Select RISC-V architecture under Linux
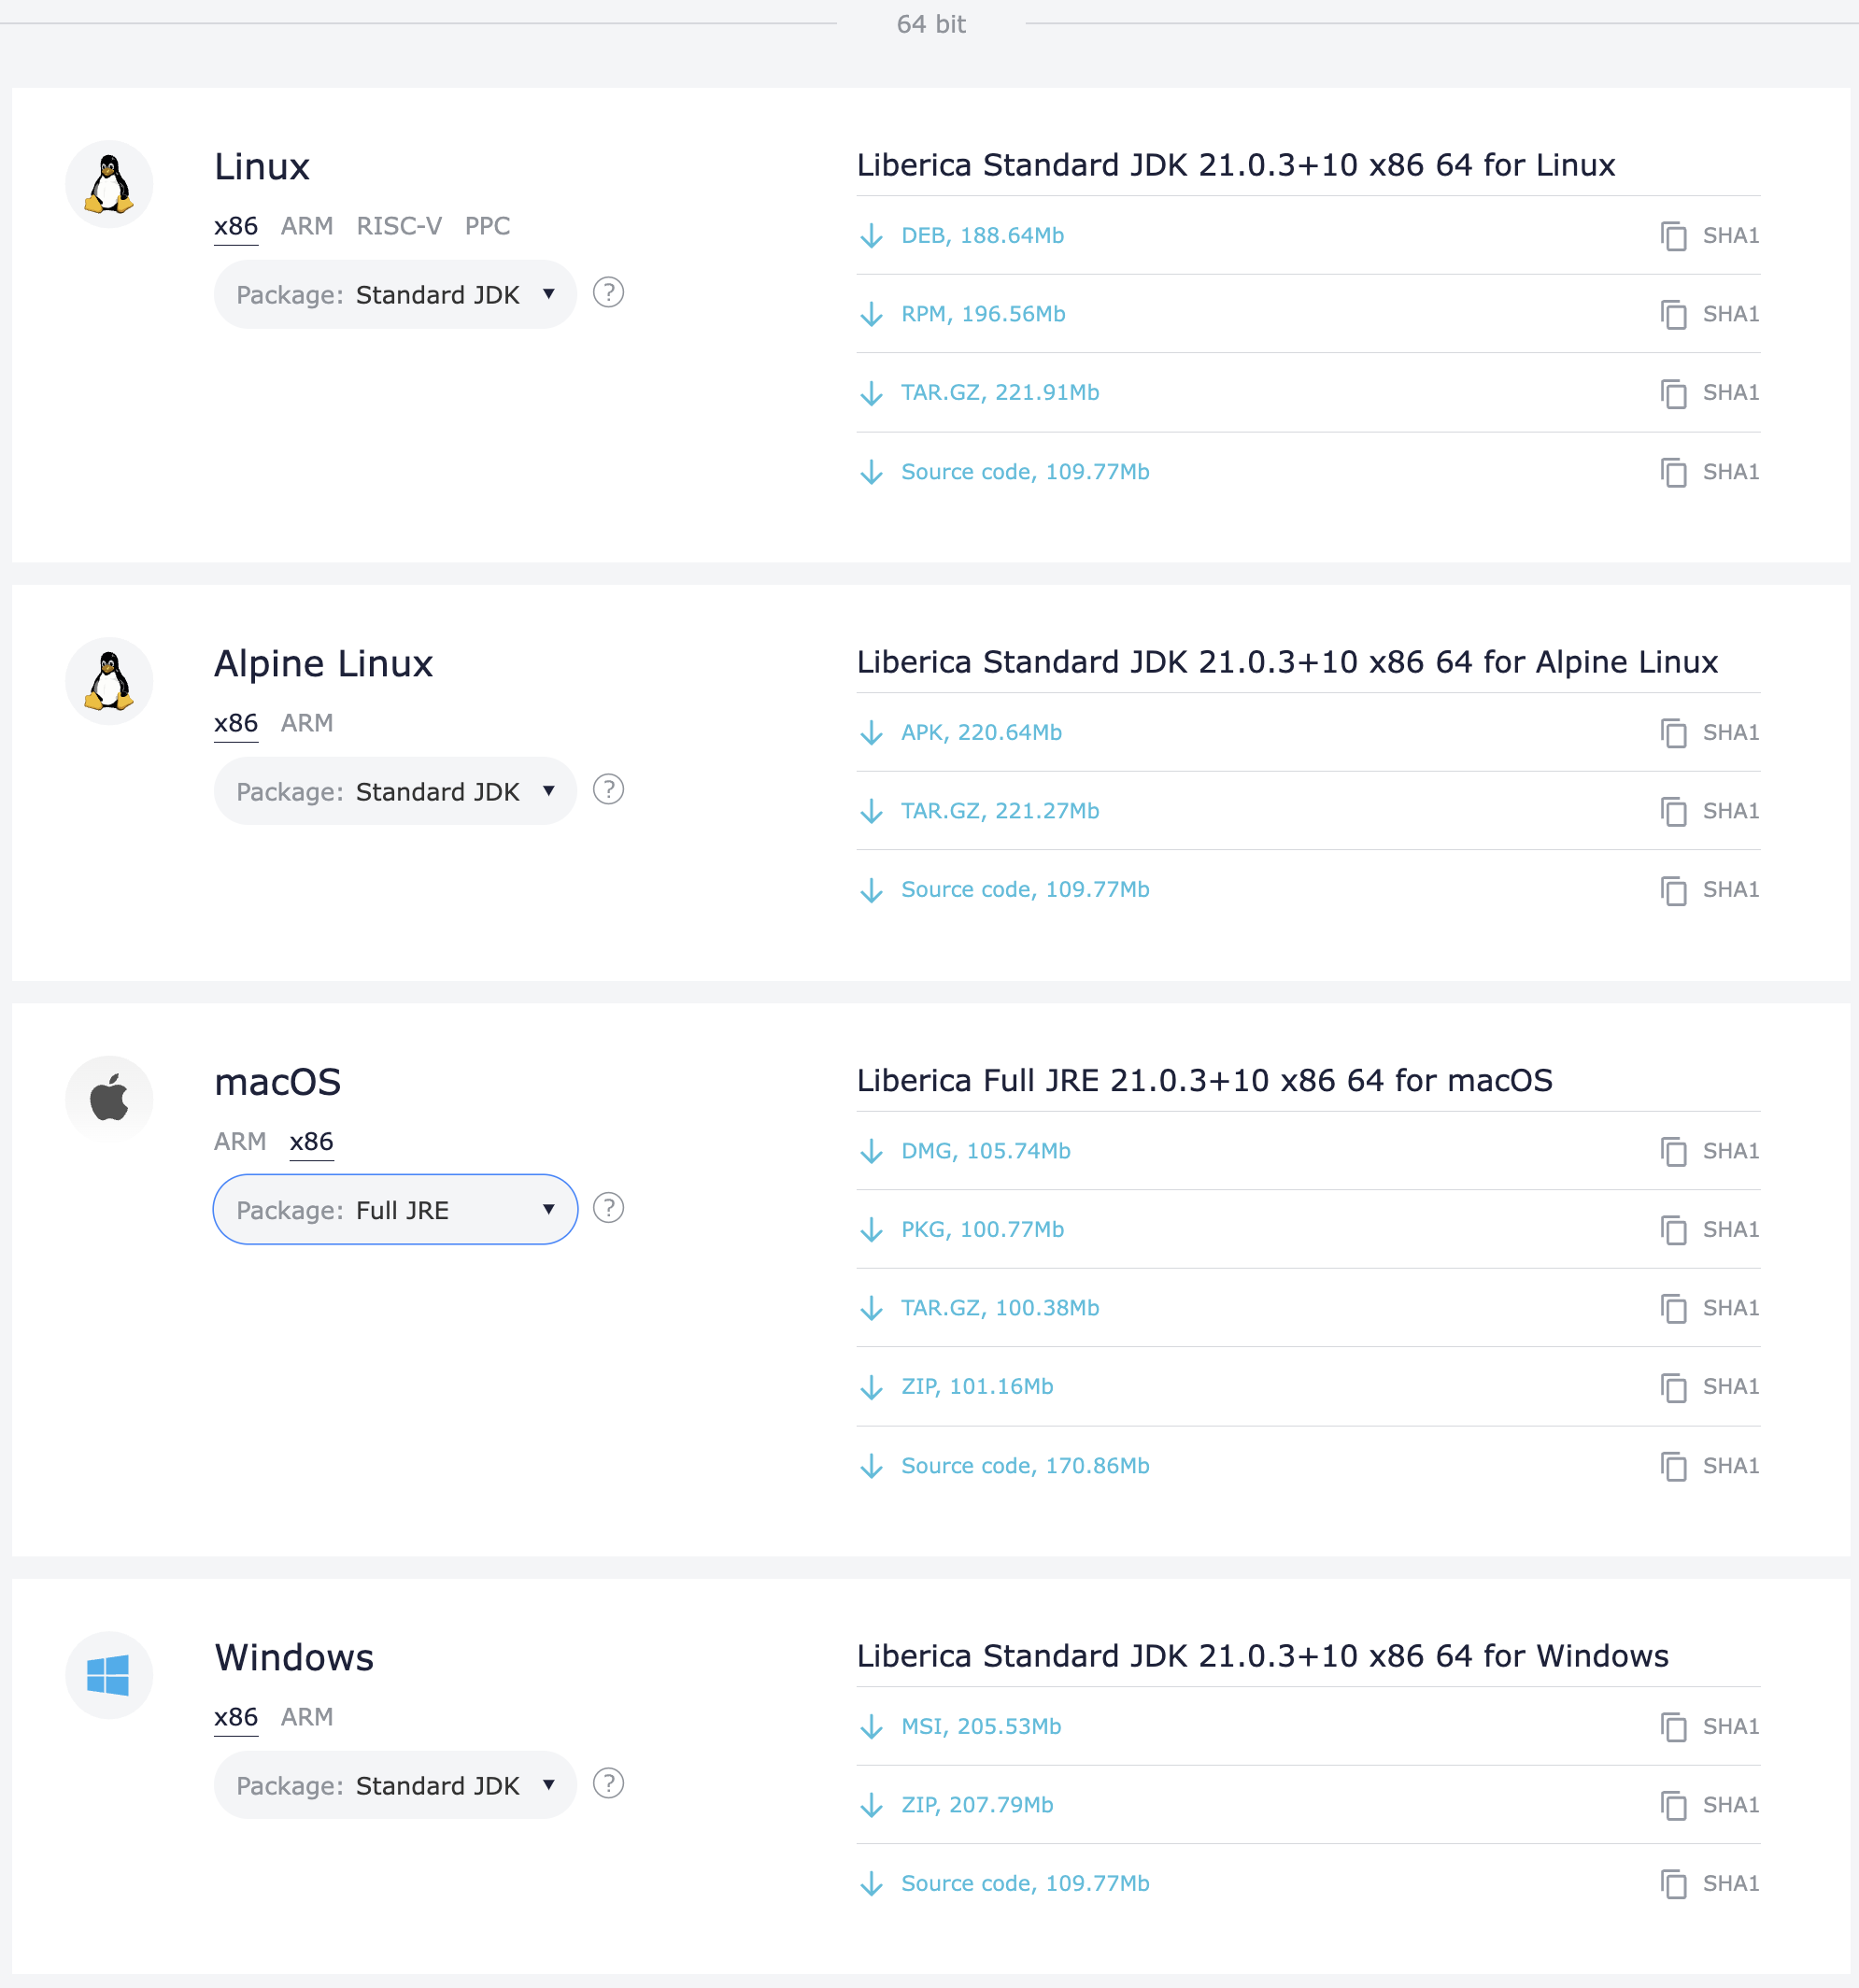The image size is (1859, 1988). (x=399, y=227)
